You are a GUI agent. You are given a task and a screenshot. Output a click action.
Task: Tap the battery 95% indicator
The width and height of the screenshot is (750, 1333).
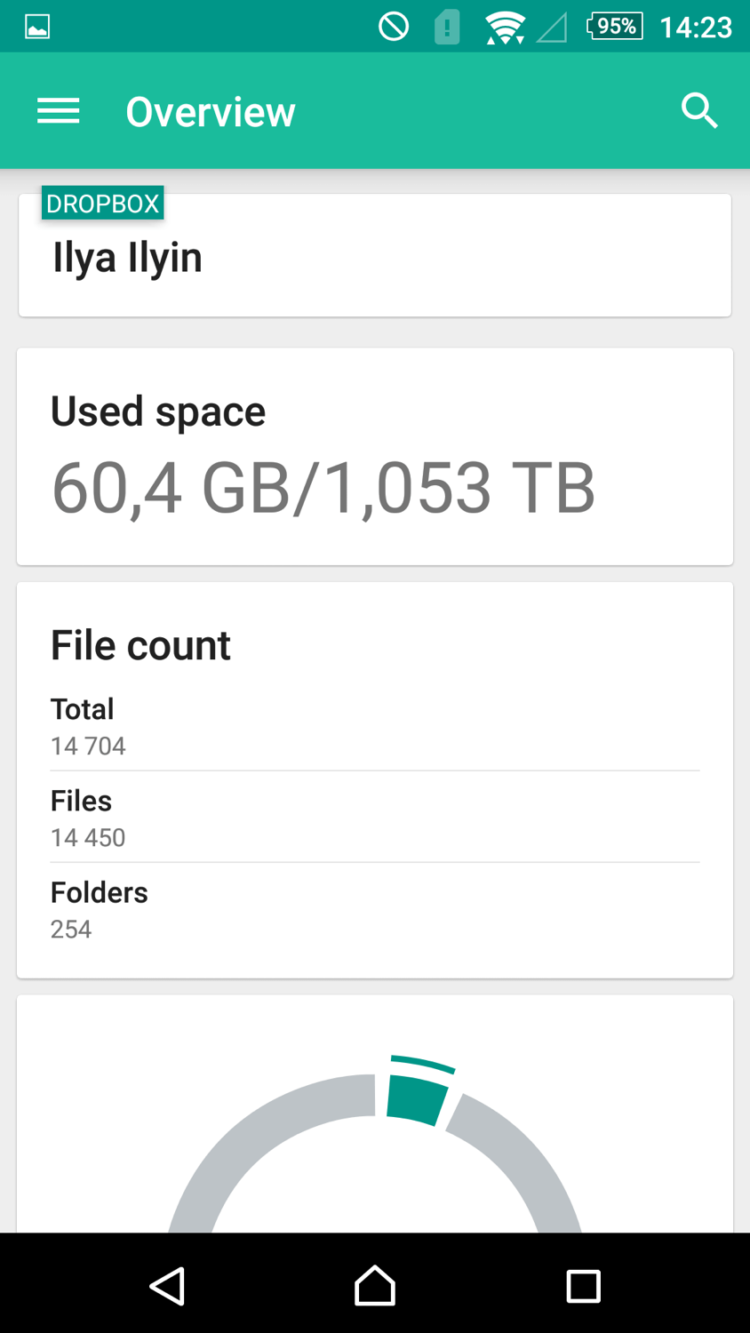coord(613,27)
